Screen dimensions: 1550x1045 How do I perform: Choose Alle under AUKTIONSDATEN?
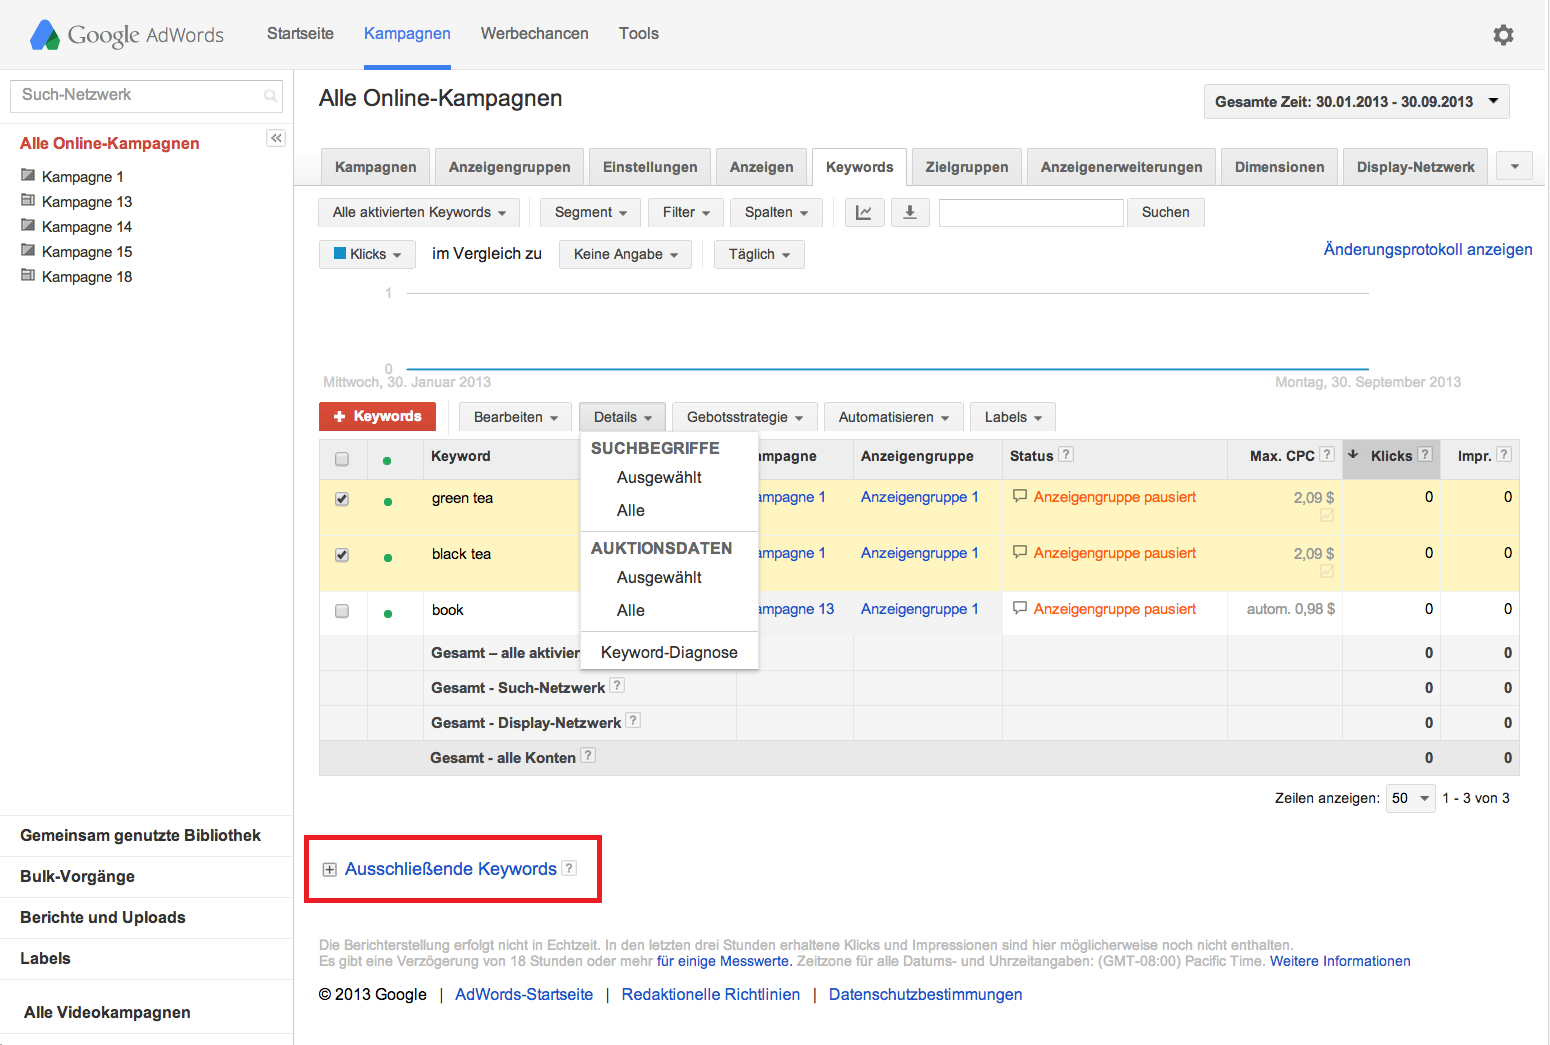[x=631, y=610]
